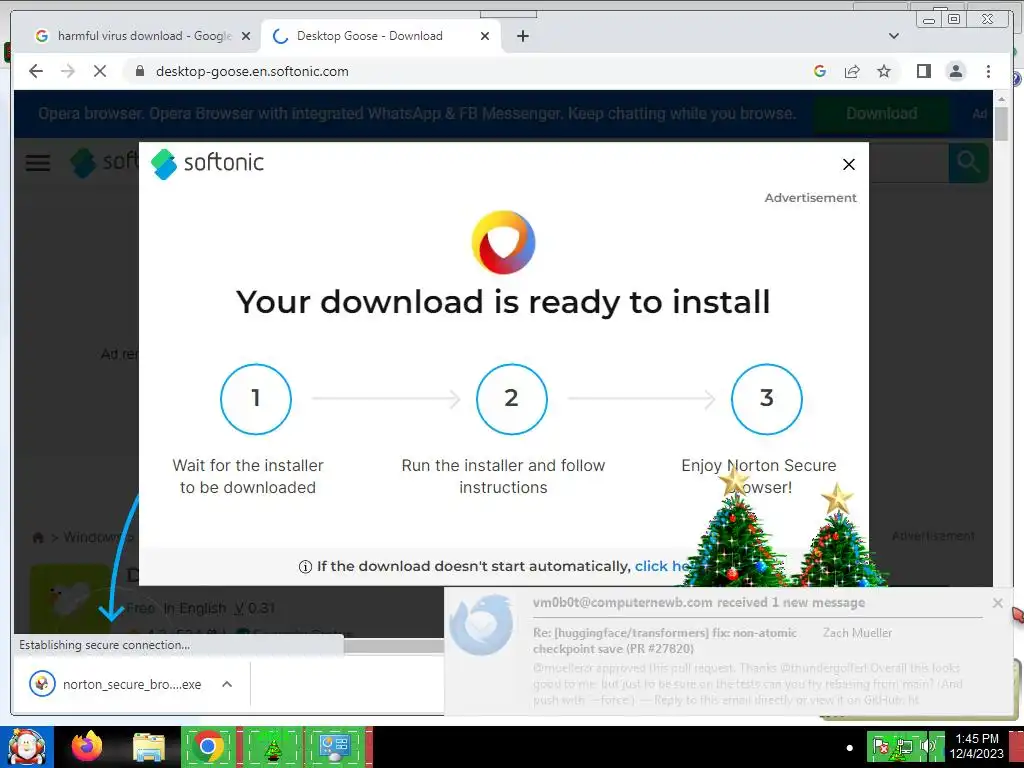Open the taskbar clock showing 1:45 PM
Screen dimensions: 1024x768
pos(977,746)
